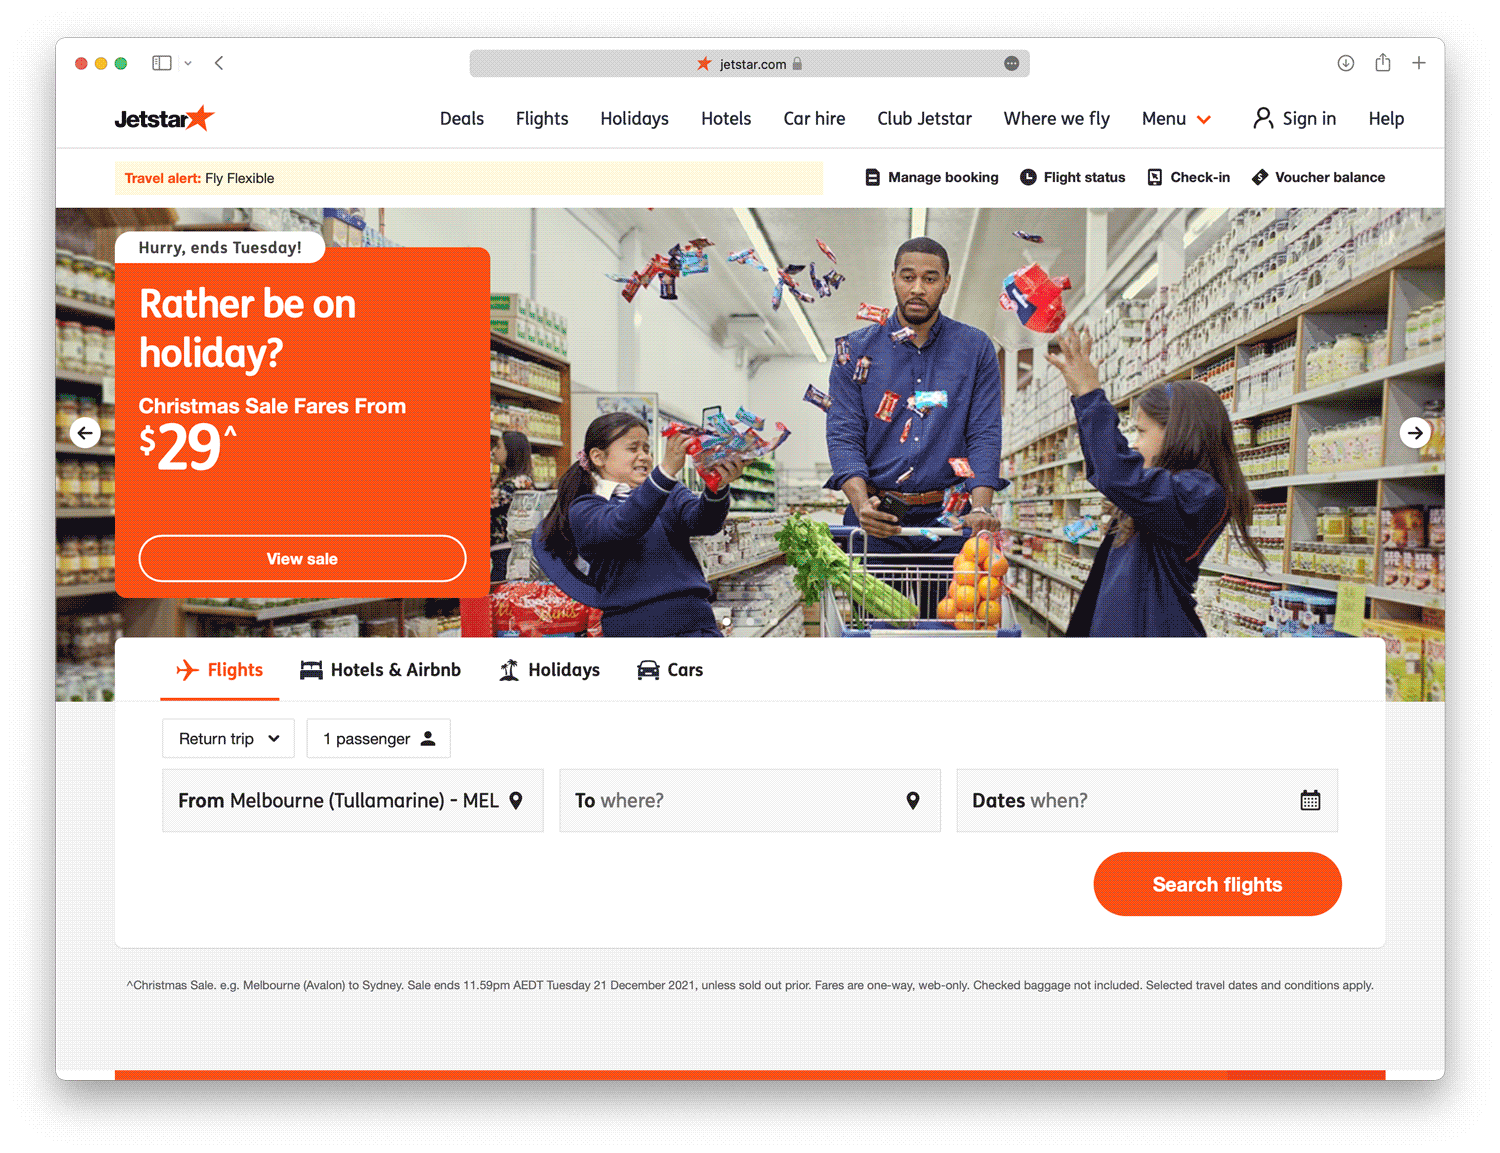Click the Search flights button
1500x1153 pixels.
click(x=1217, y=884)
